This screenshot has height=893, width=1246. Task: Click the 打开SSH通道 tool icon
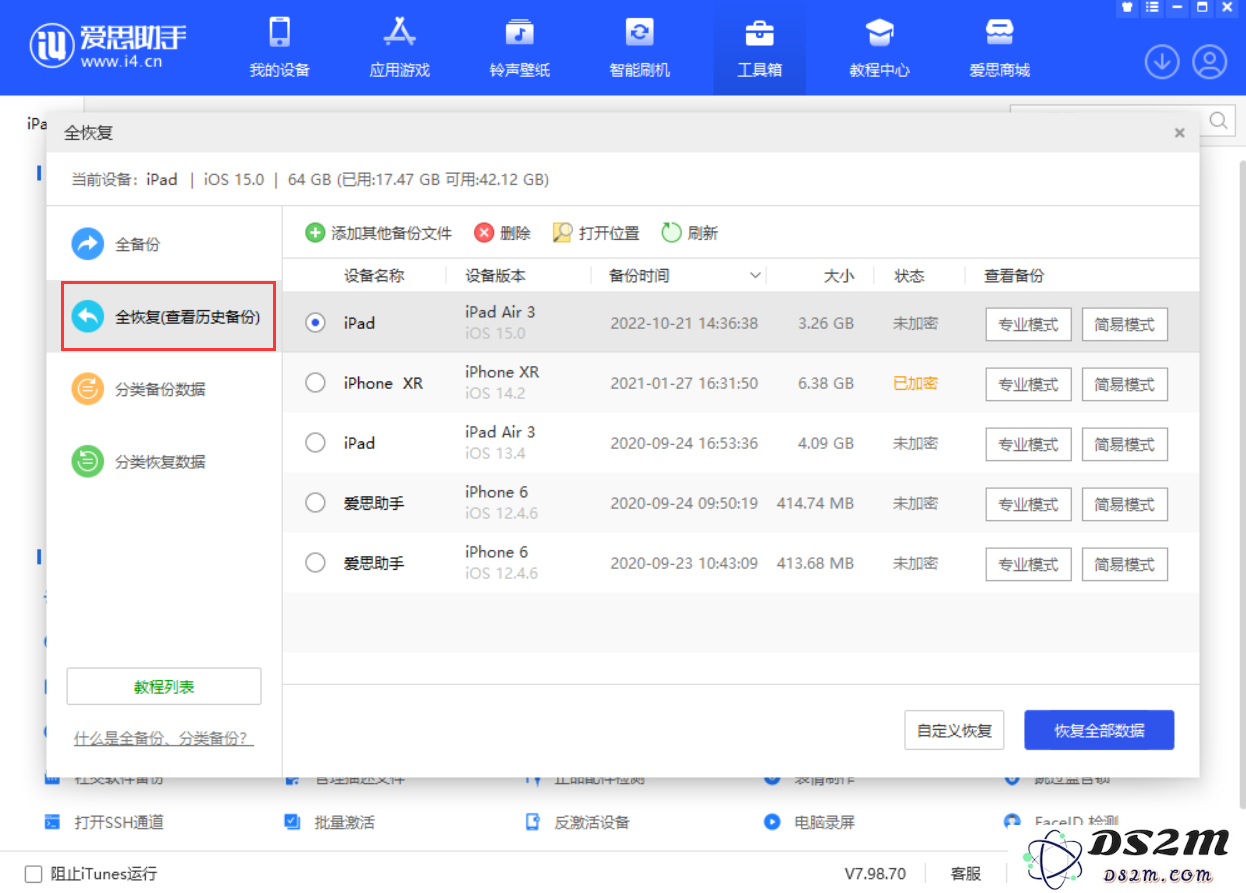pyautogui.click(x=52, y=822)
